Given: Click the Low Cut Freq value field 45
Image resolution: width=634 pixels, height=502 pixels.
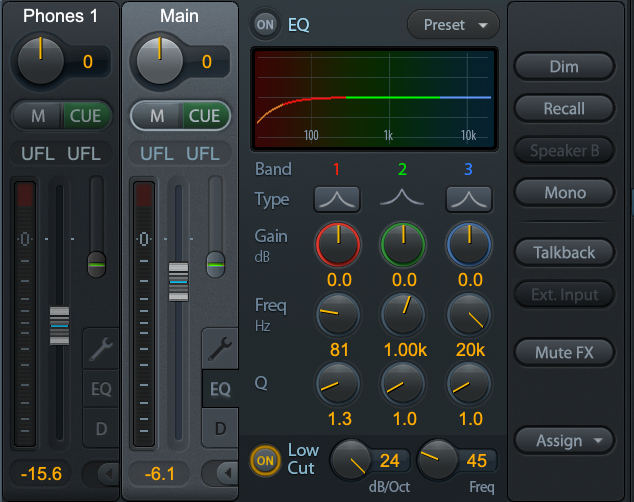Looking at the screenshot, I should (x=476, y=460).
